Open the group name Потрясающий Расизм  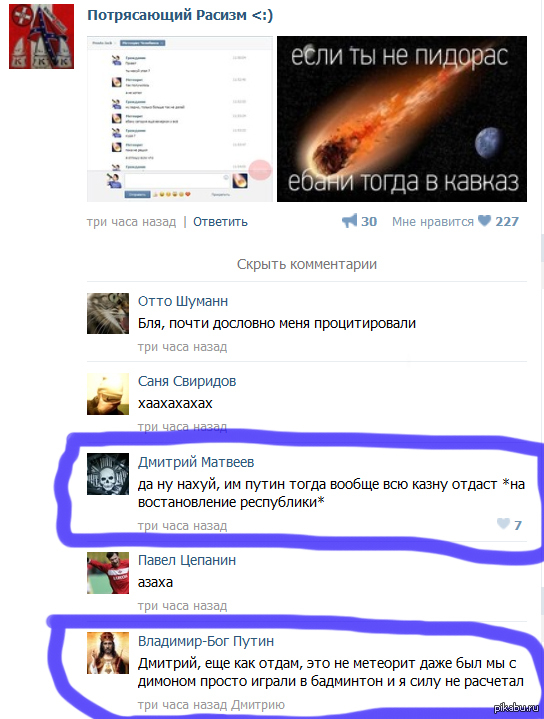[x=180, y=15]
